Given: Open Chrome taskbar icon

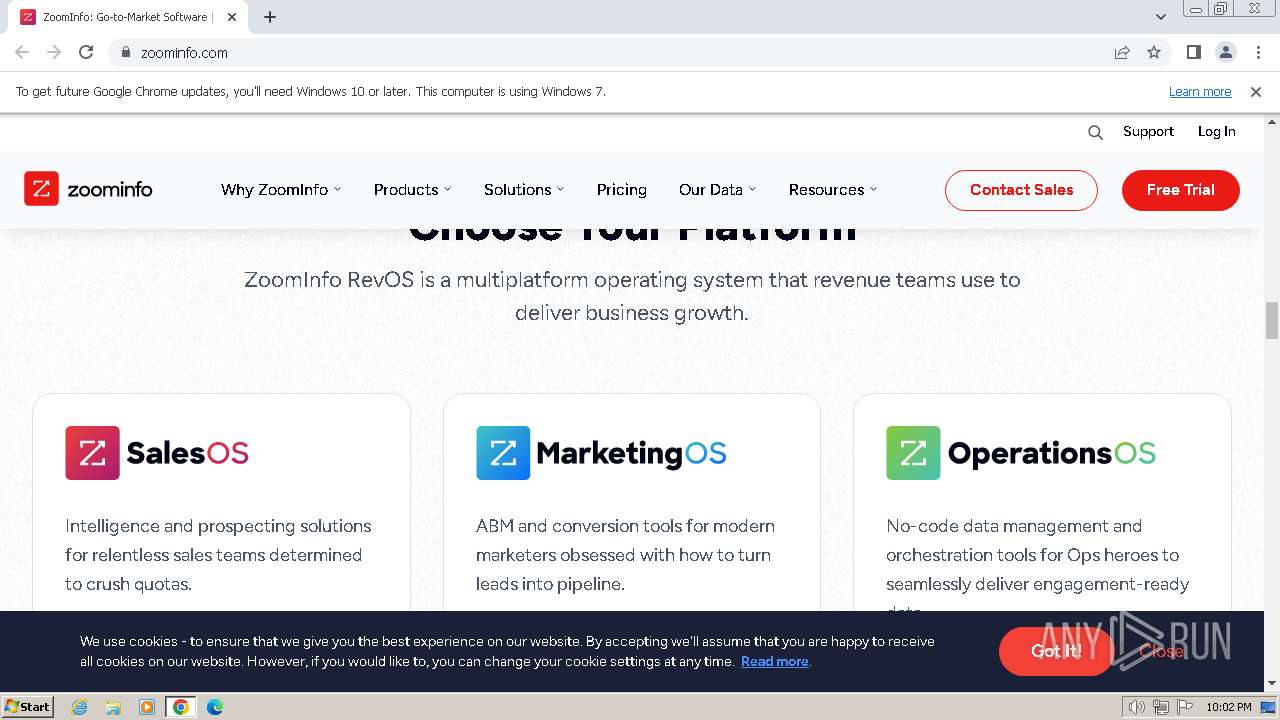Looking at the screenshot, I should click(181, 707).
